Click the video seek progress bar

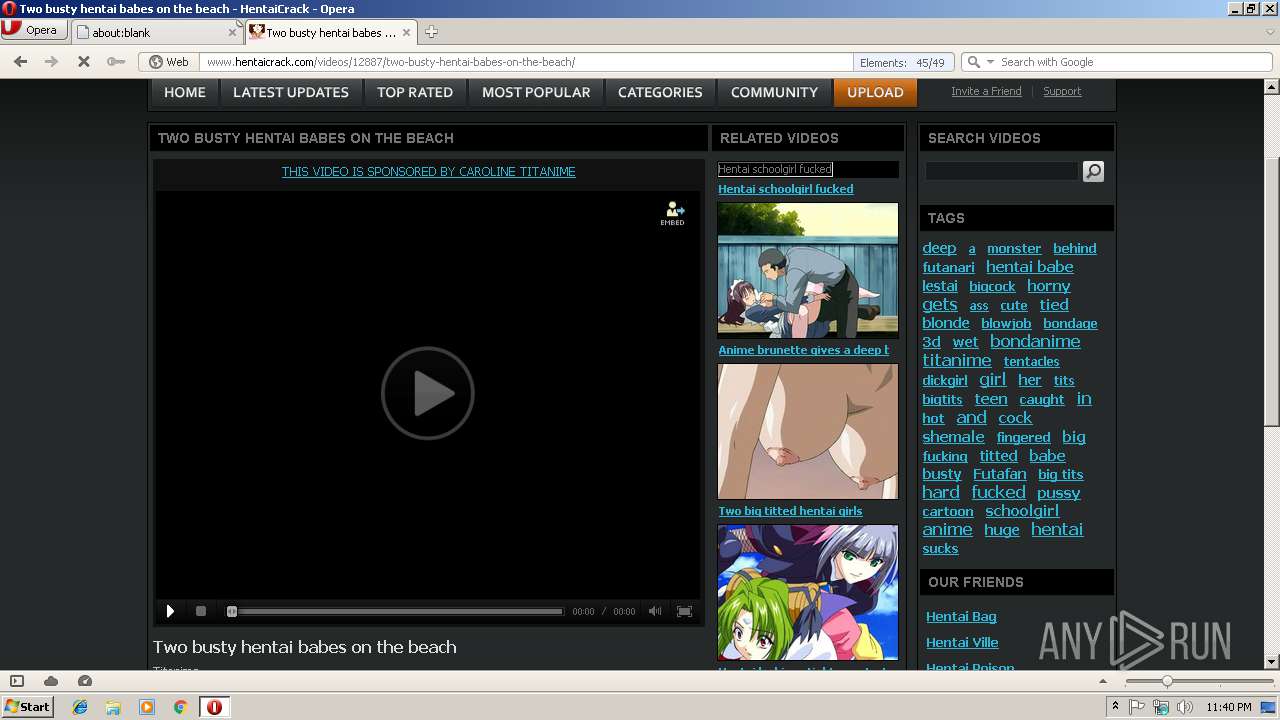396,611
